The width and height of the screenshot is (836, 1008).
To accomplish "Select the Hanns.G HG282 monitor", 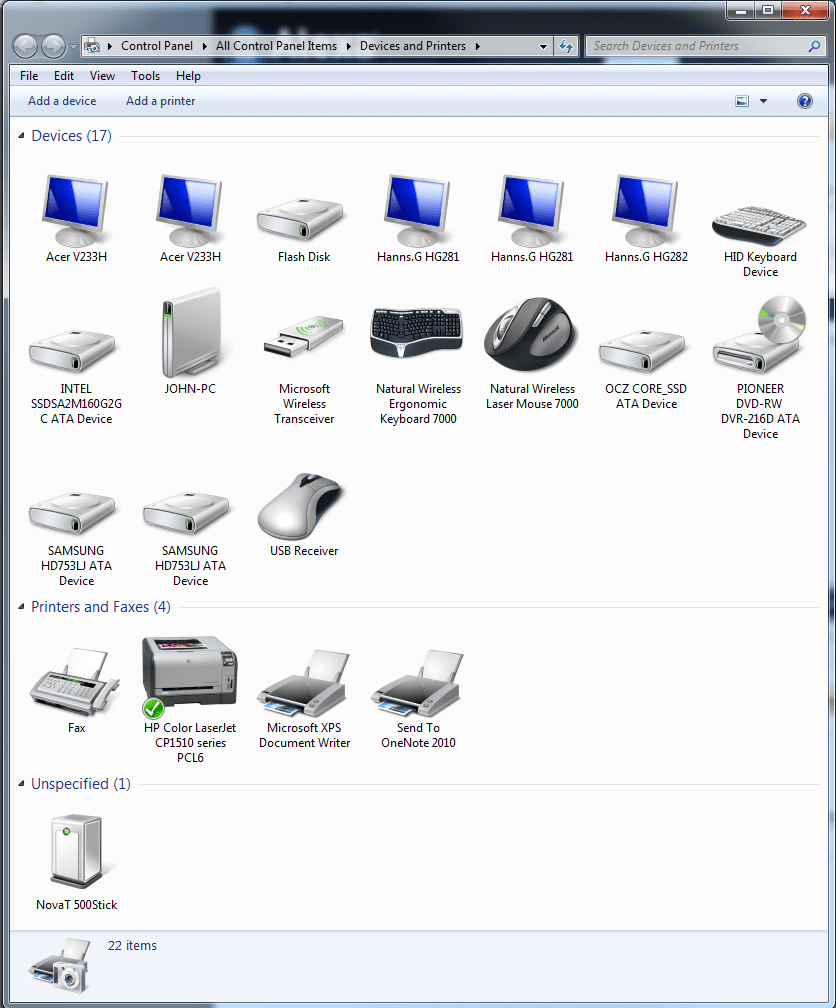I will [x=646, y=211].
